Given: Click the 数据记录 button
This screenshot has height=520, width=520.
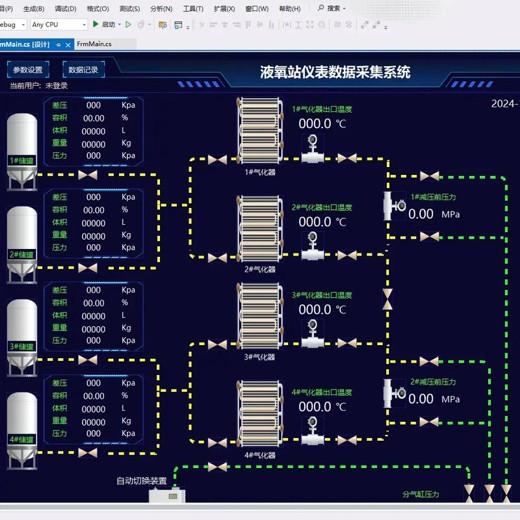Looking at the screenshot, I should (83, 69).
